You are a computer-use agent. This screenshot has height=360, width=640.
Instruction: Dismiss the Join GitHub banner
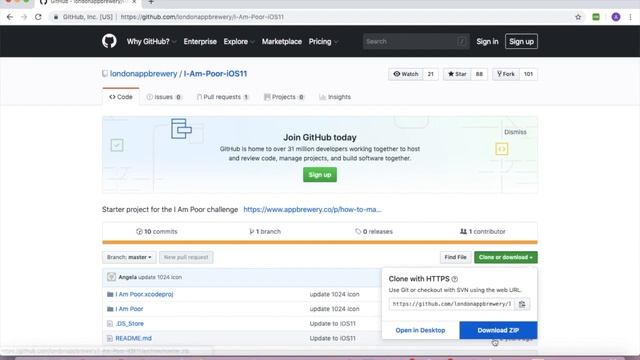pyautogui.click(x=515, y=132)
